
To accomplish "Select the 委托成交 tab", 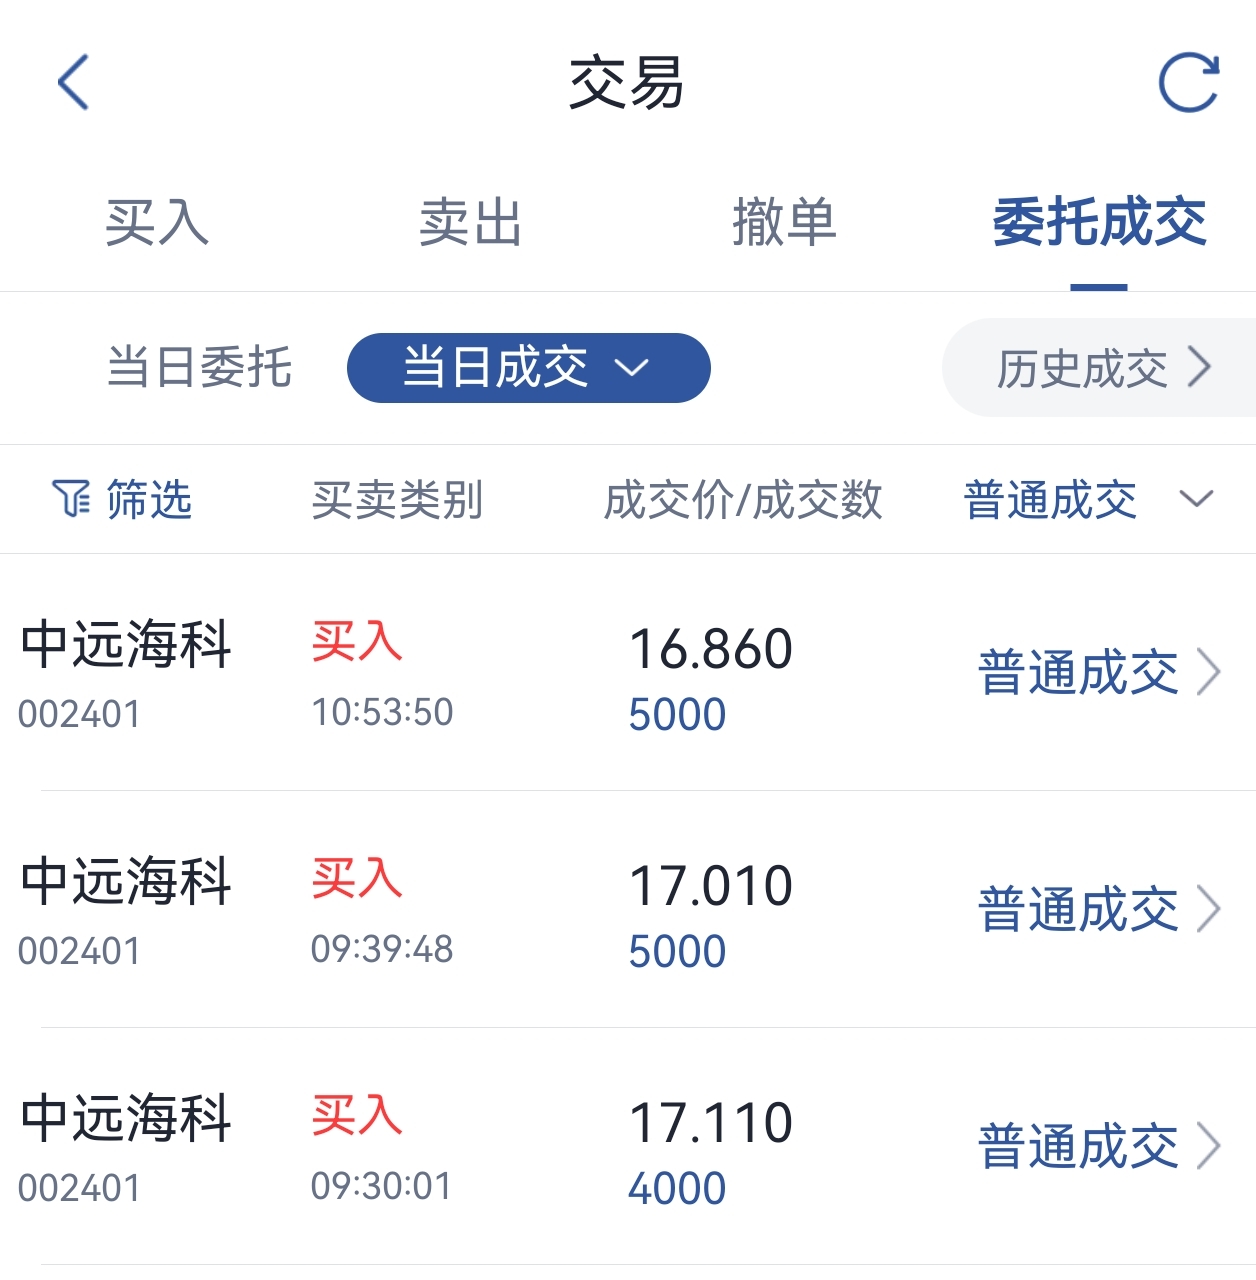I will point(1098,222).
